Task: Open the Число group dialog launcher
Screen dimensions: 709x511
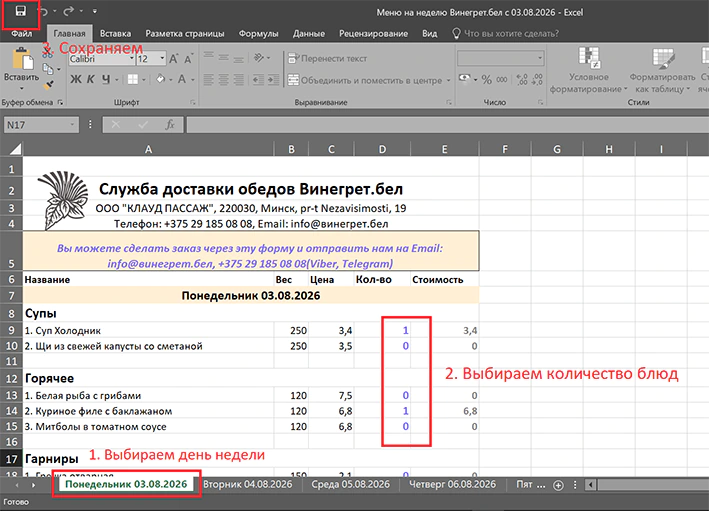Action: (540, 103)
